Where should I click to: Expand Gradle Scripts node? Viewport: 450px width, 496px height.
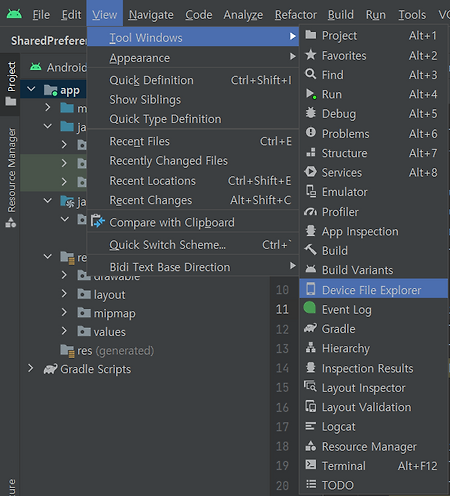31,368
